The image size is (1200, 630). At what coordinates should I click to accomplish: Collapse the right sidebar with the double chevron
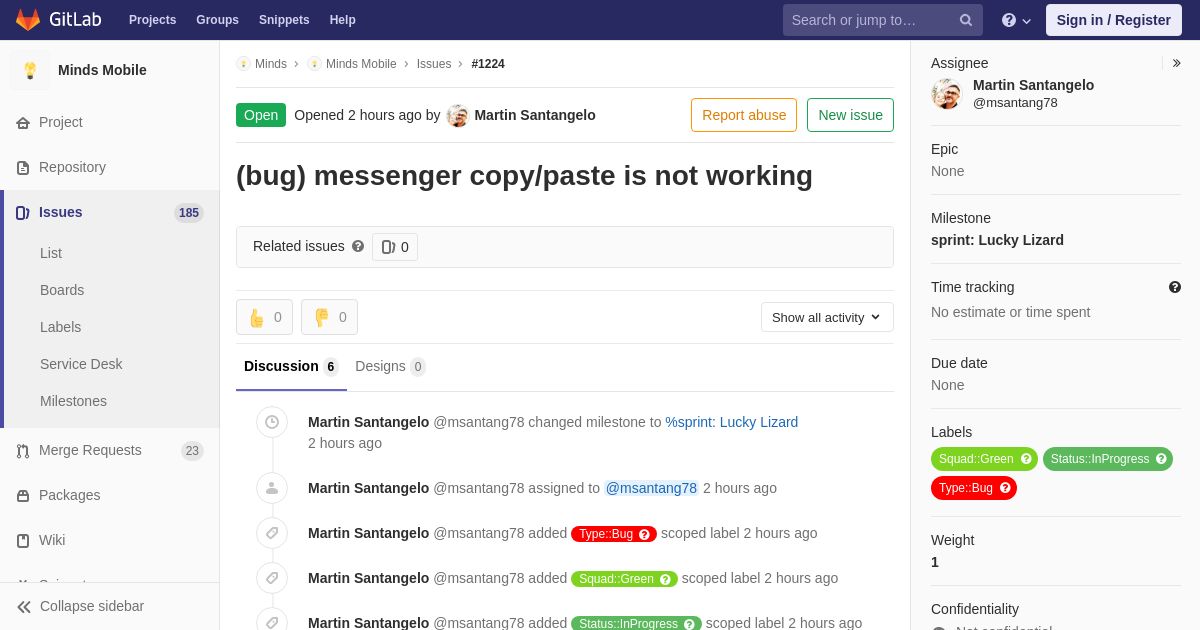(1176, 63)
